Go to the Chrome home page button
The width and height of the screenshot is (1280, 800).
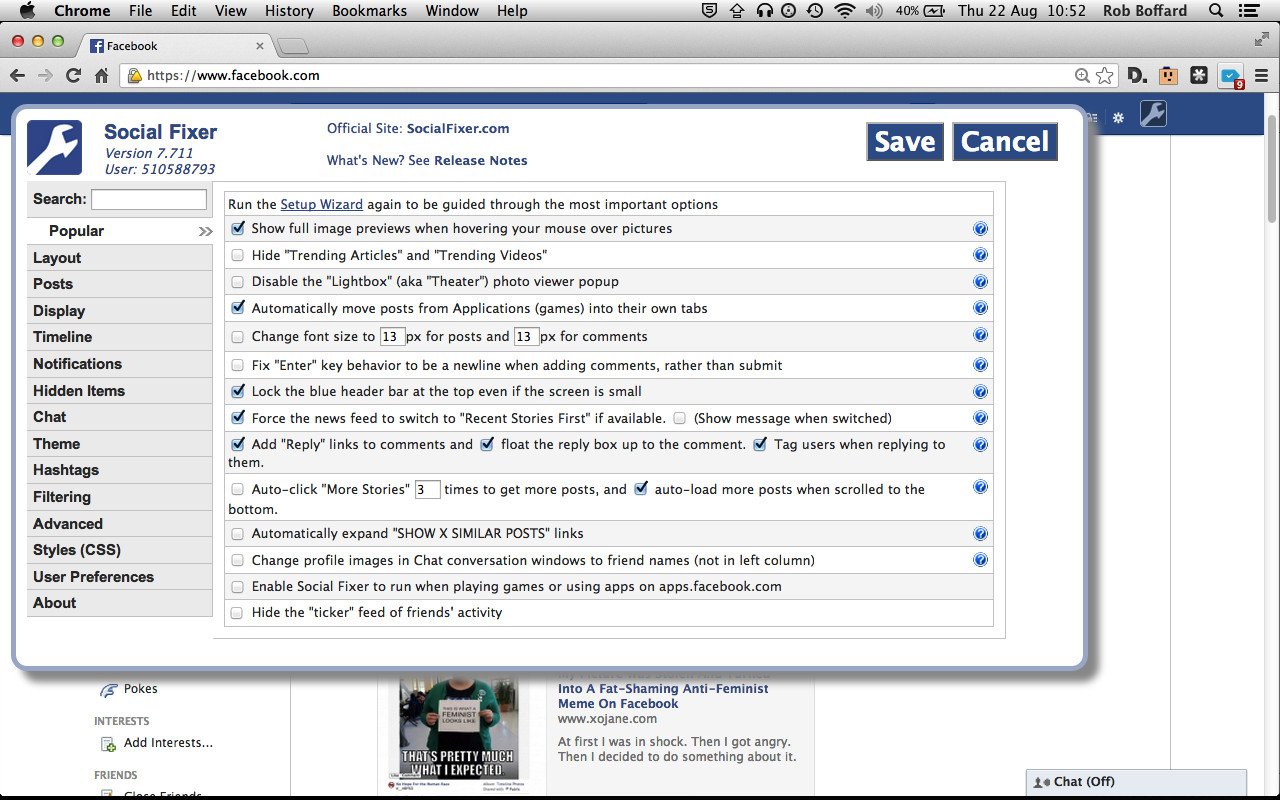(x=101, y=75)
